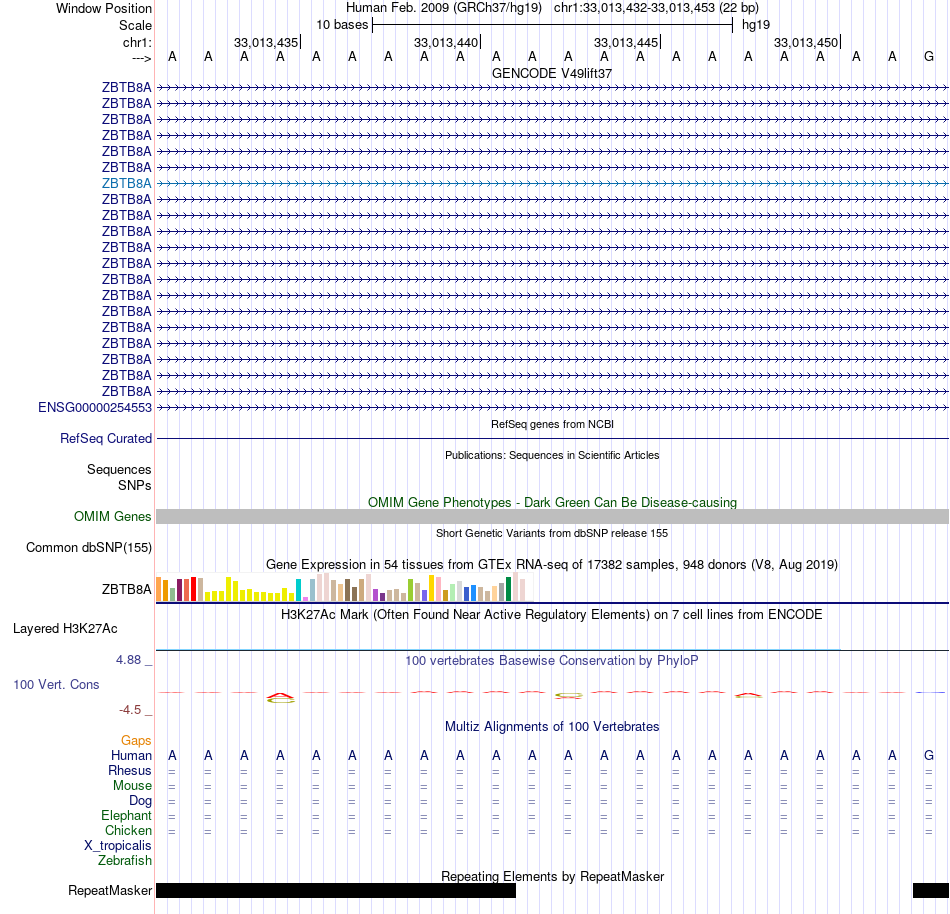
Task: Click the hg19 assembly label
Action: coord(756,25)
